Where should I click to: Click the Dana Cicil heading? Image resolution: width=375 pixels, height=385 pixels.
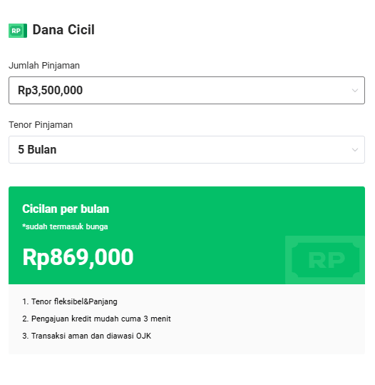pos(63,30)
